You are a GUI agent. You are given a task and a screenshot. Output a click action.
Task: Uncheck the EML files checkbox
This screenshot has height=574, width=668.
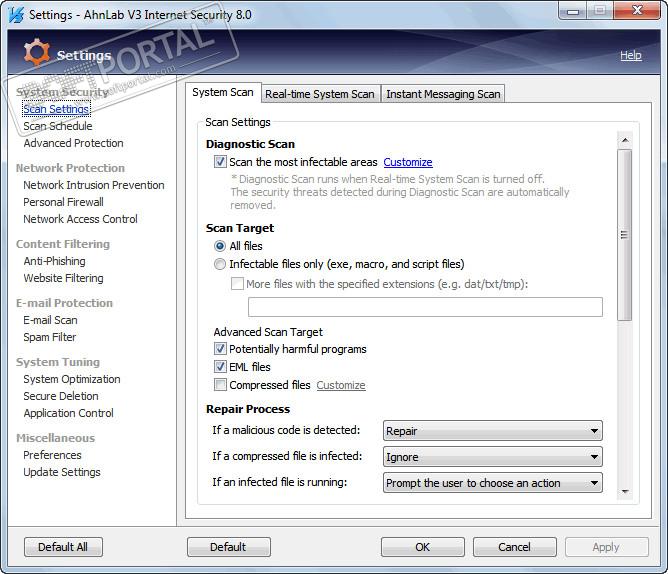[x=220, y=367]
